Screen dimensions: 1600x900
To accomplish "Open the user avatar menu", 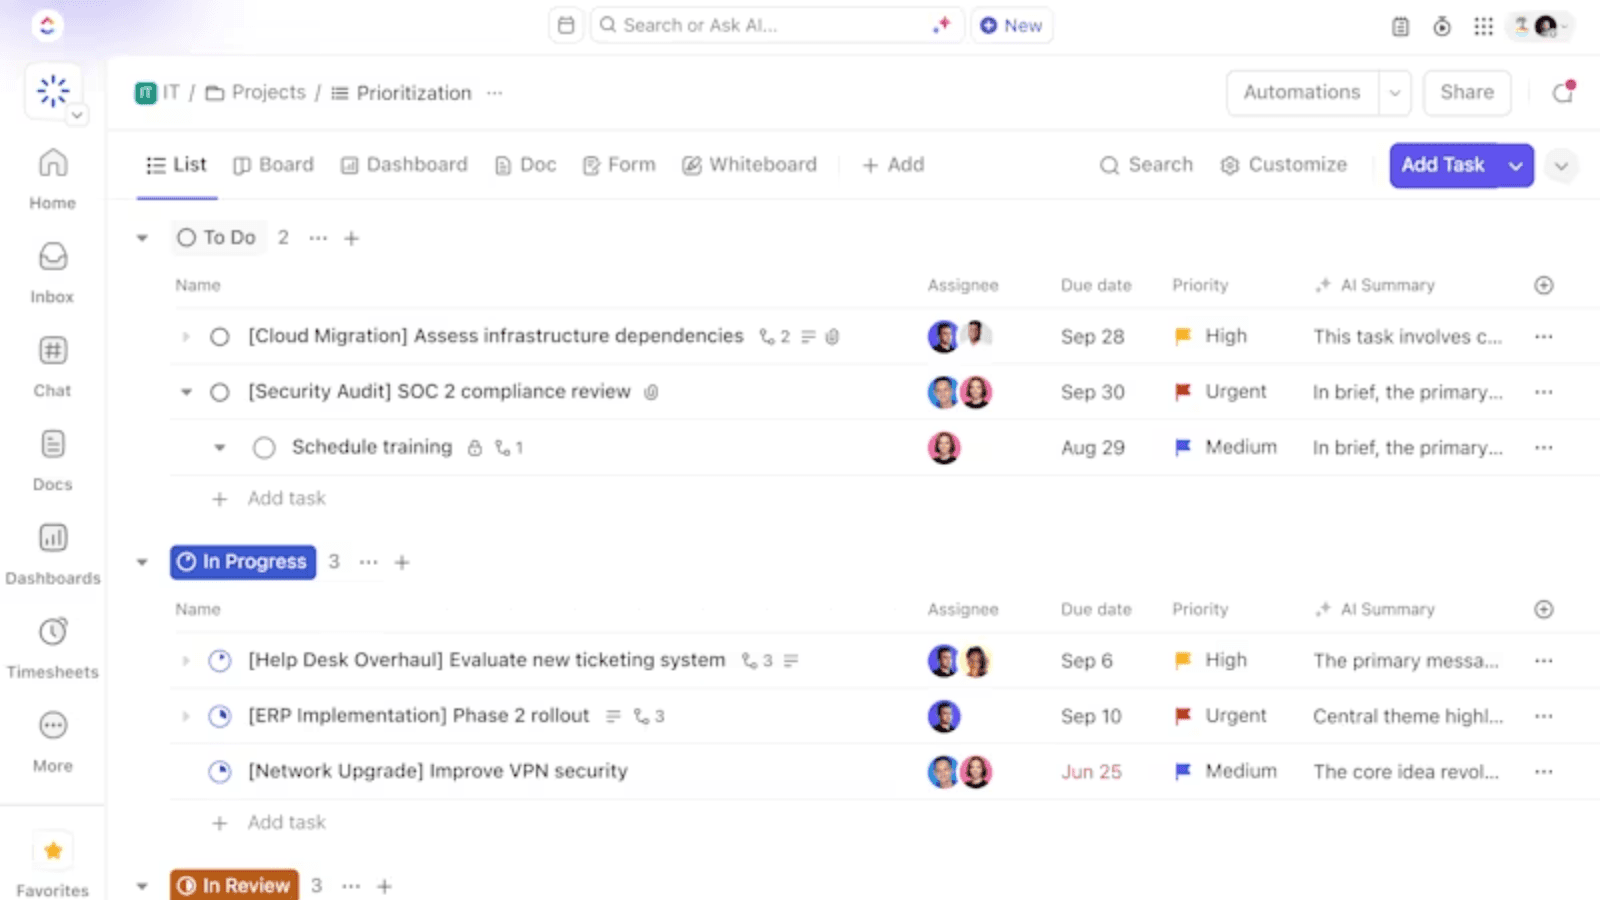I will [x=1541, y=27].
